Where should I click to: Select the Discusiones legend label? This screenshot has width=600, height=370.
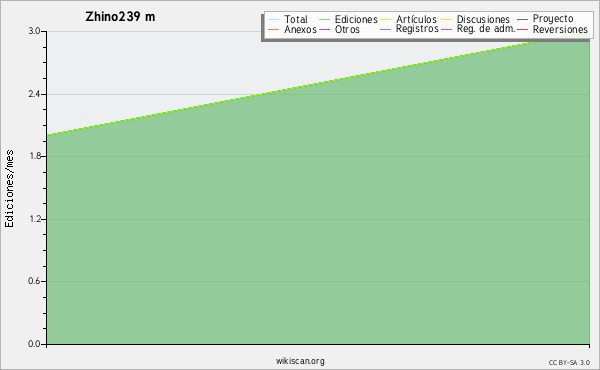(x=483, y=19)
